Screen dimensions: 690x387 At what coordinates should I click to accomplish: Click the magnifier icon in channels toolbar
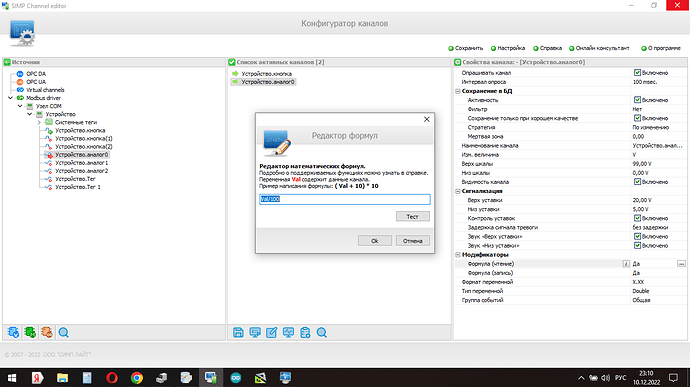pyautogui.click(x=322, y=332)
